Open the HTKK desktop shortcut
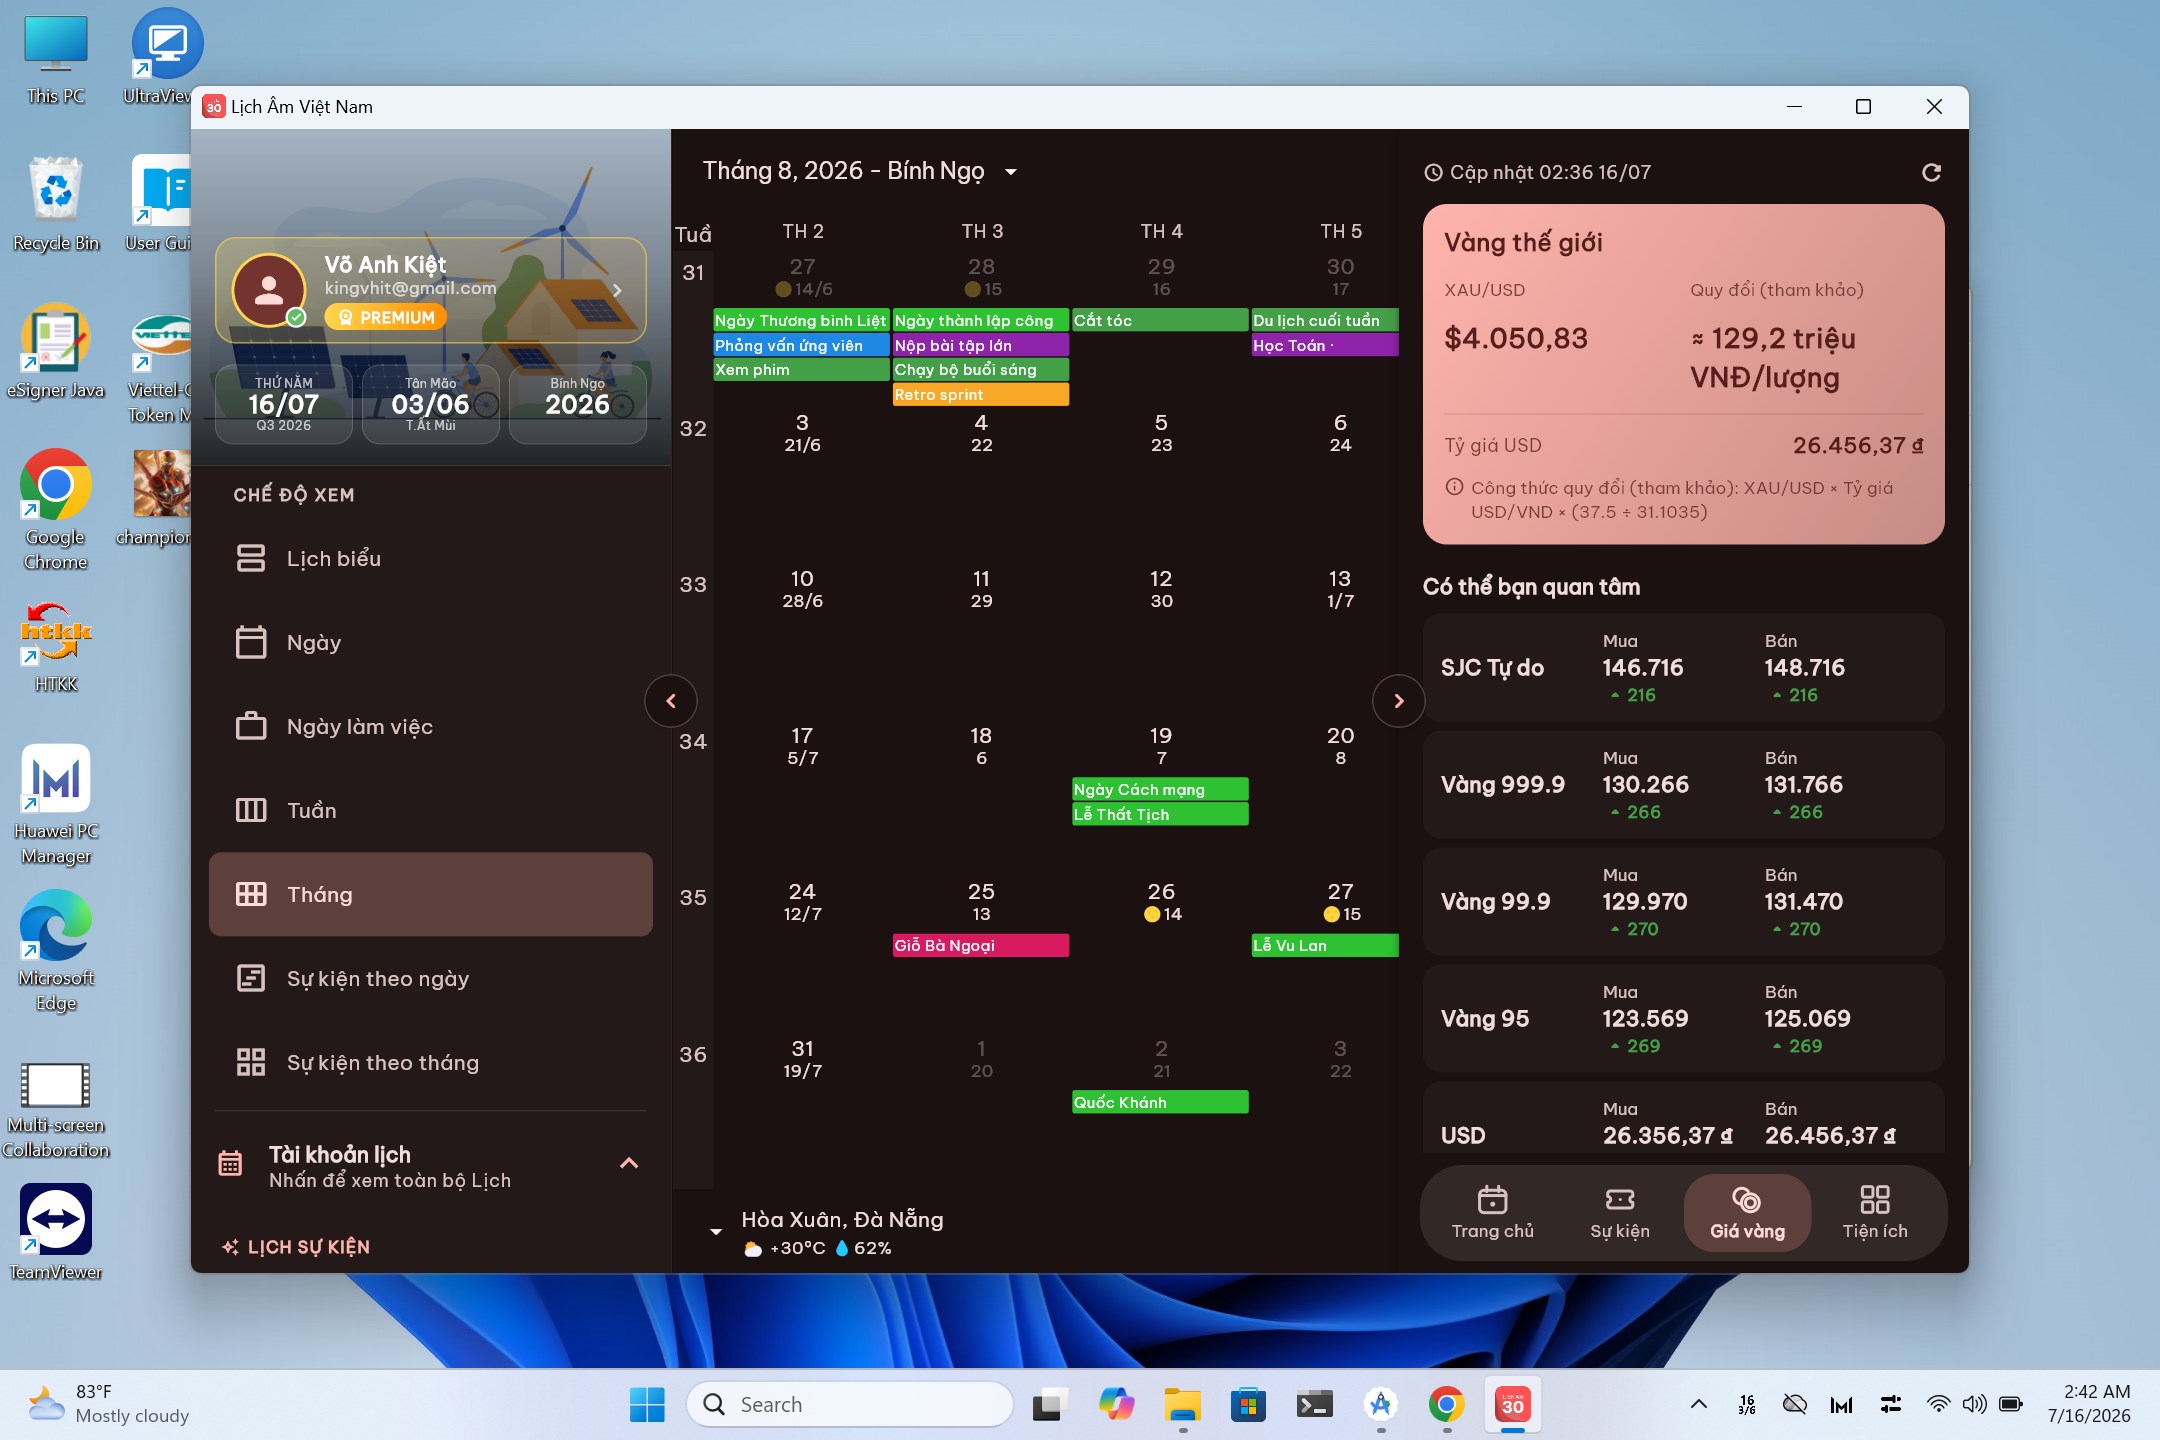The image size is (2160, 1440). [x=56, y=648]
